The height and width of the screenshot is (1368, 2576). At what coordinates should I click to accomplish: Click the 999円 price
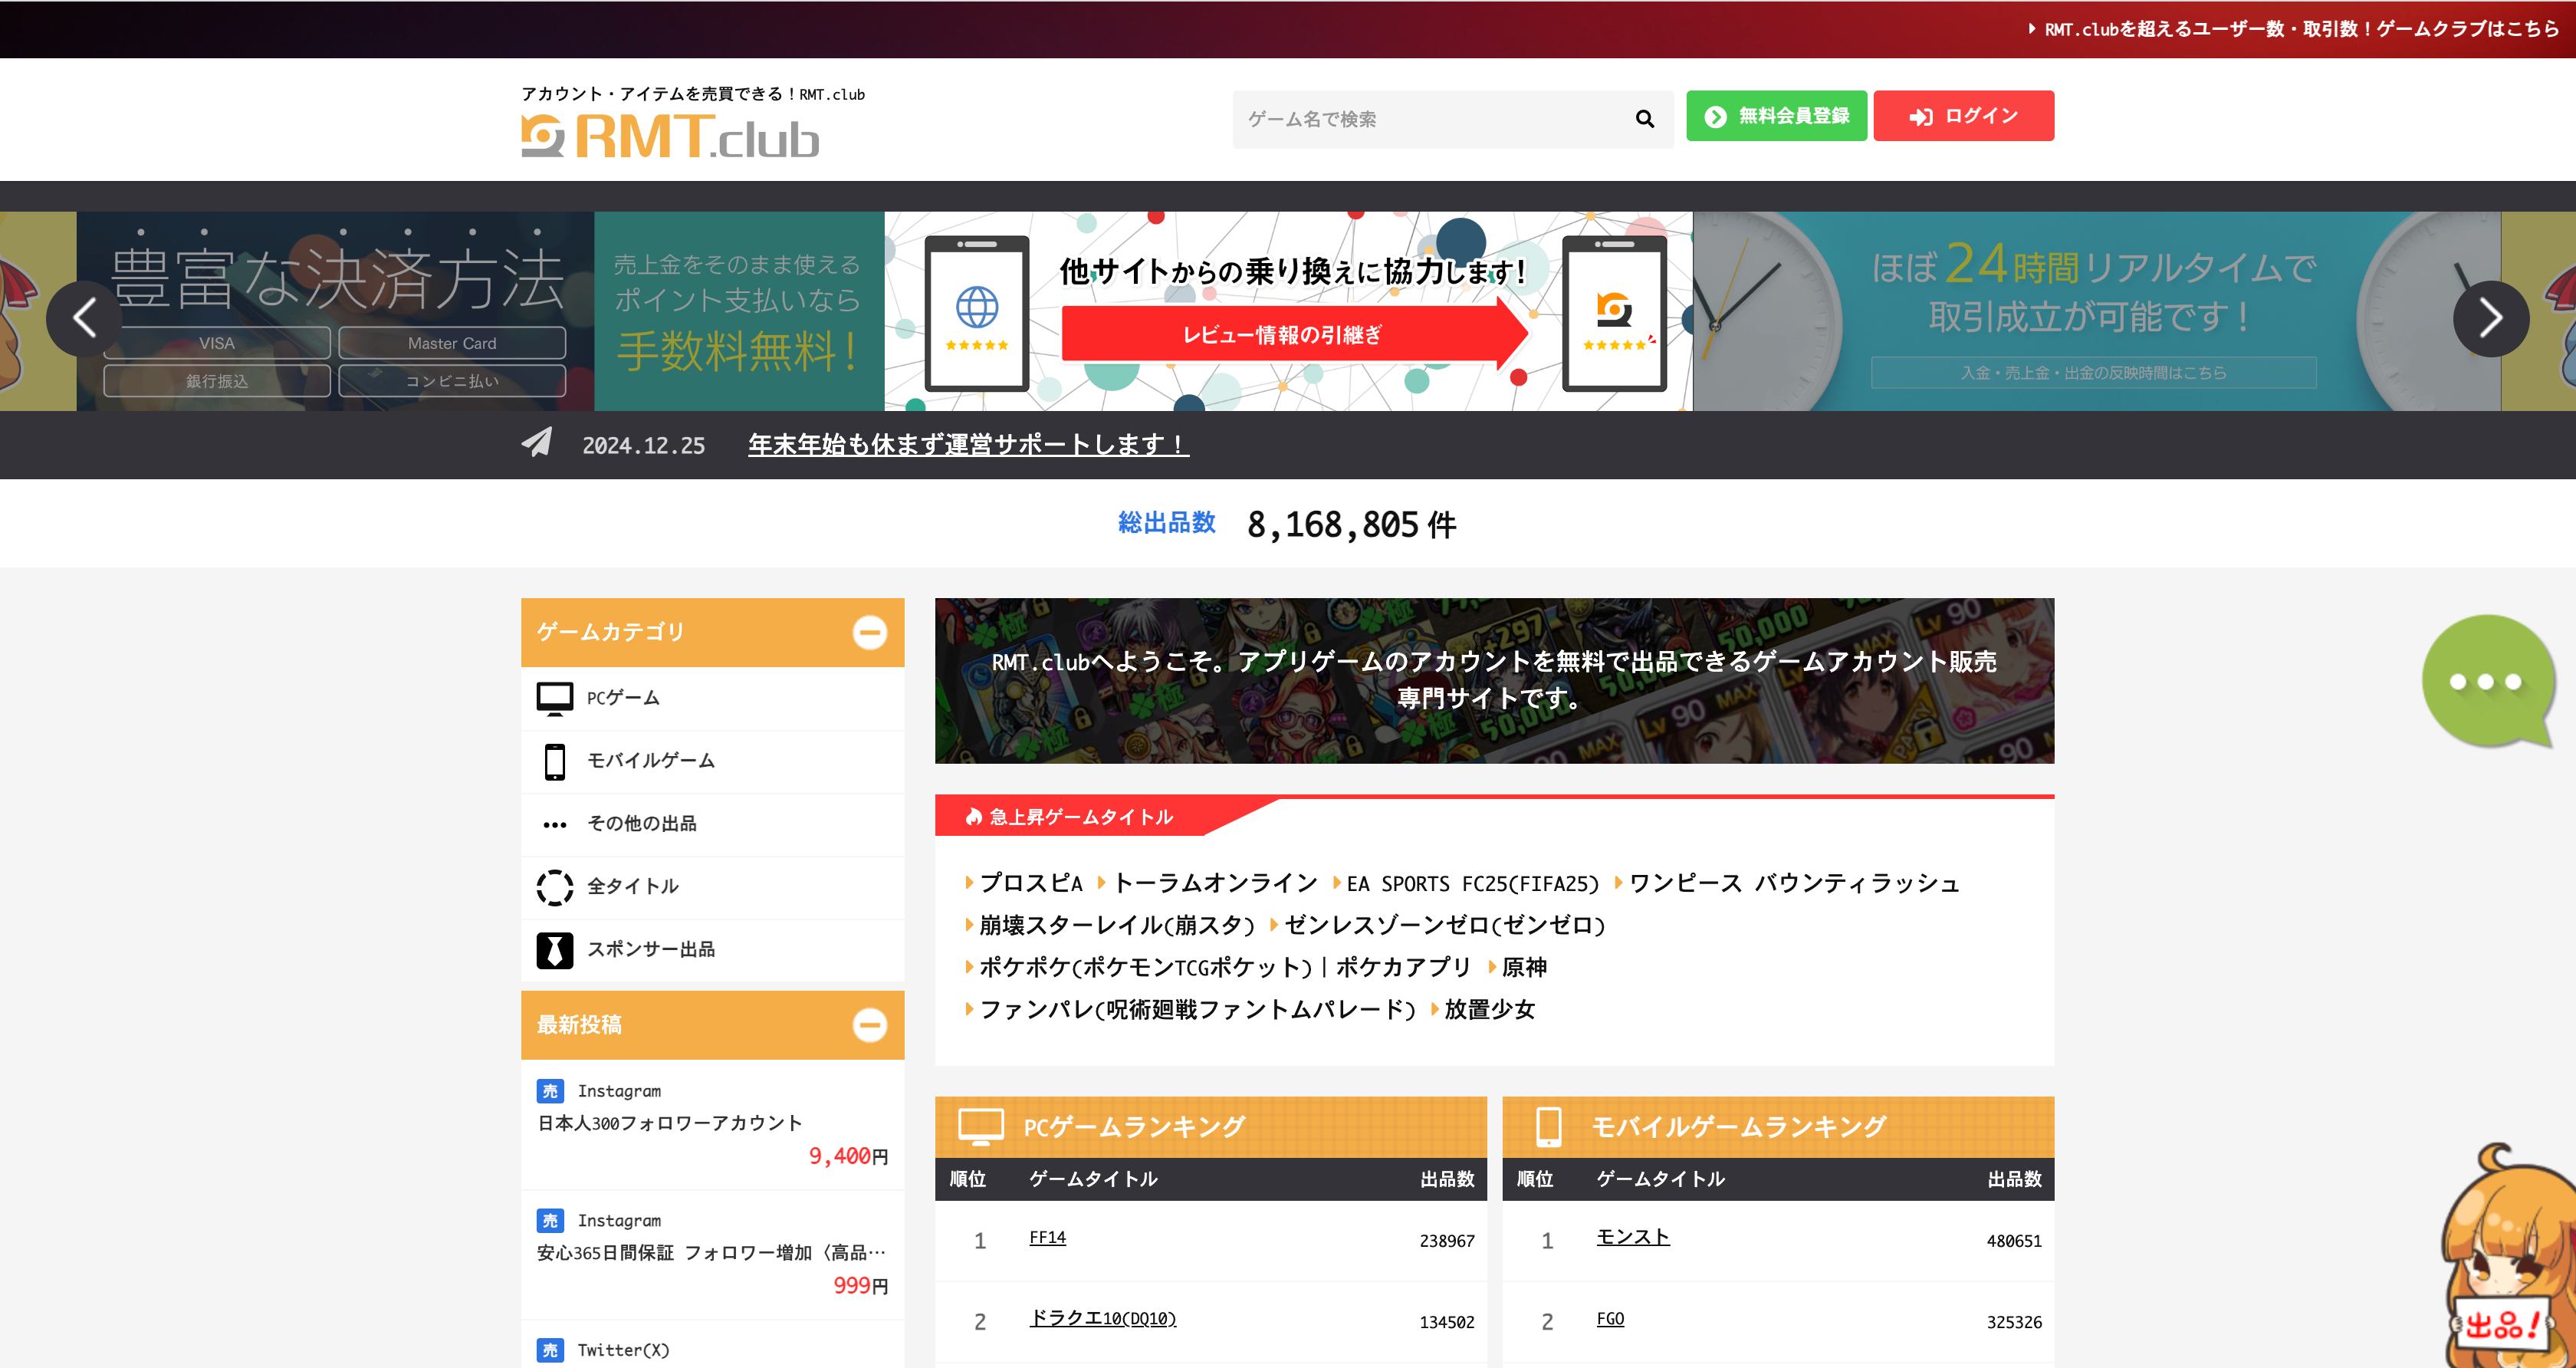(861, 1286)
